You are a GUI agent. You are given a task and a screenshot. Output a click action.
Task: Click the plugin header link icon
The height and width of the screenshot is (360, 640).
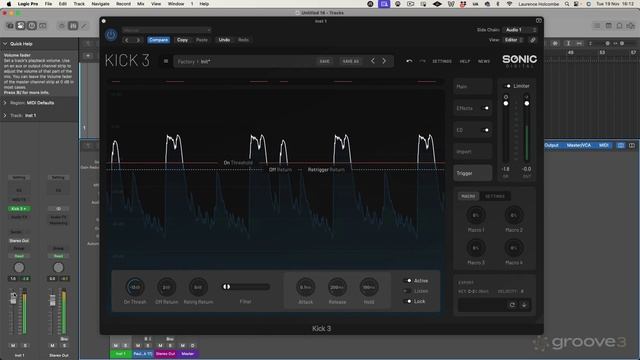(533, 40)
